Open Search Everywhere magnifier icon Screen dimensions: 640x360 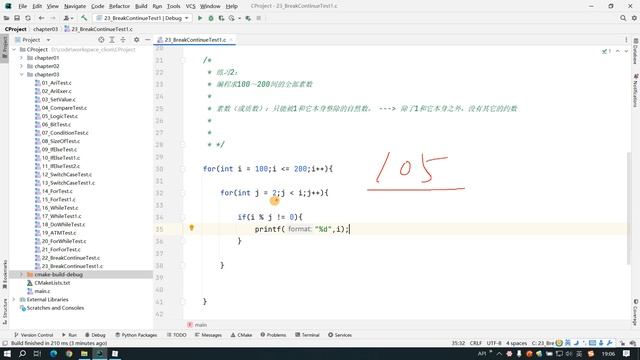pyautogui.click(x=623, y=18)
